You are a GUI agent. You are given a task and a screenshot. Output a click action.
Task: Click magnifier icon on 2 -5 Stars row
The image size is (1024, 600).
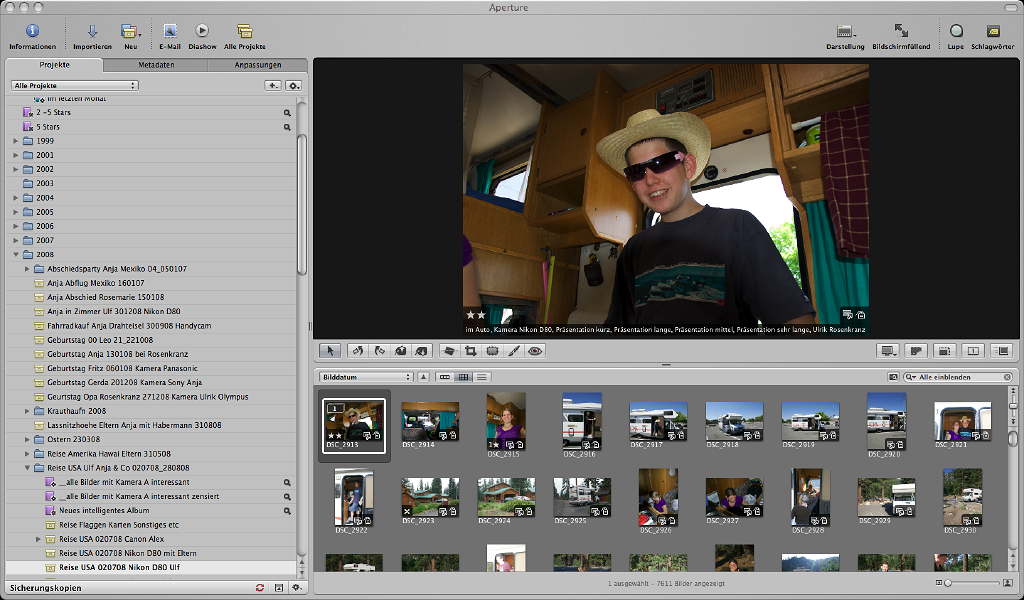[x=287, y=113]
